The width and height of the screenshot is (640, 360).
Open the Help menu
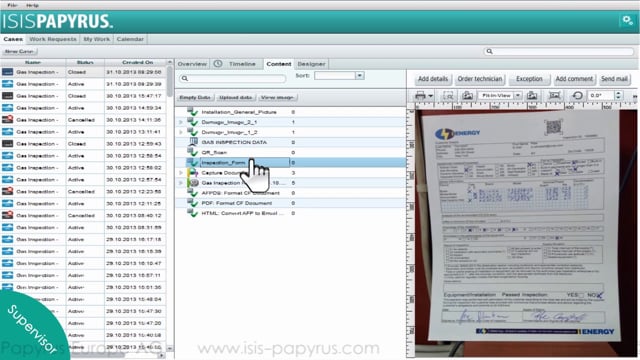32,5
